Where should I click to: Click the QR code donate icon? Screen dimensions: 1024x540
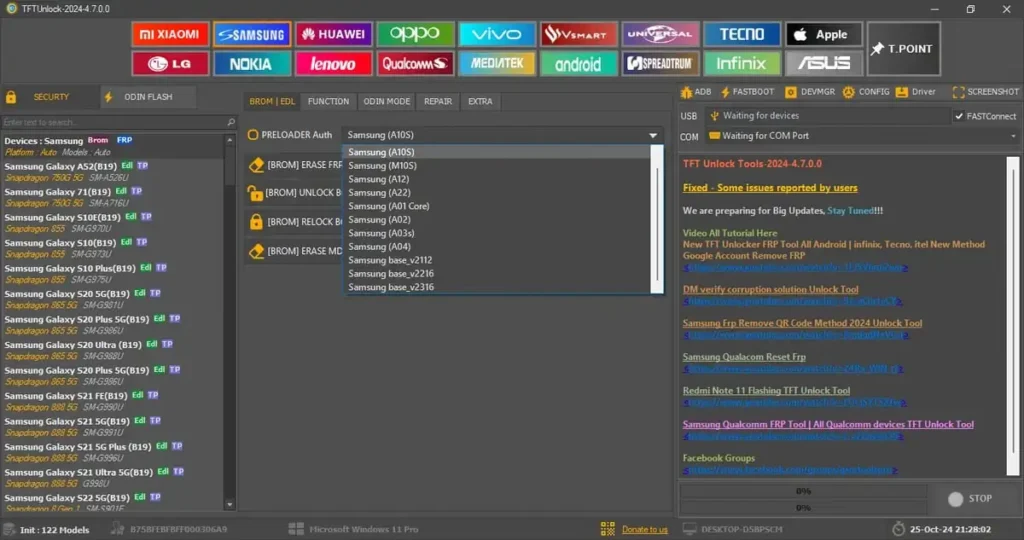click(x=607, y=529)
